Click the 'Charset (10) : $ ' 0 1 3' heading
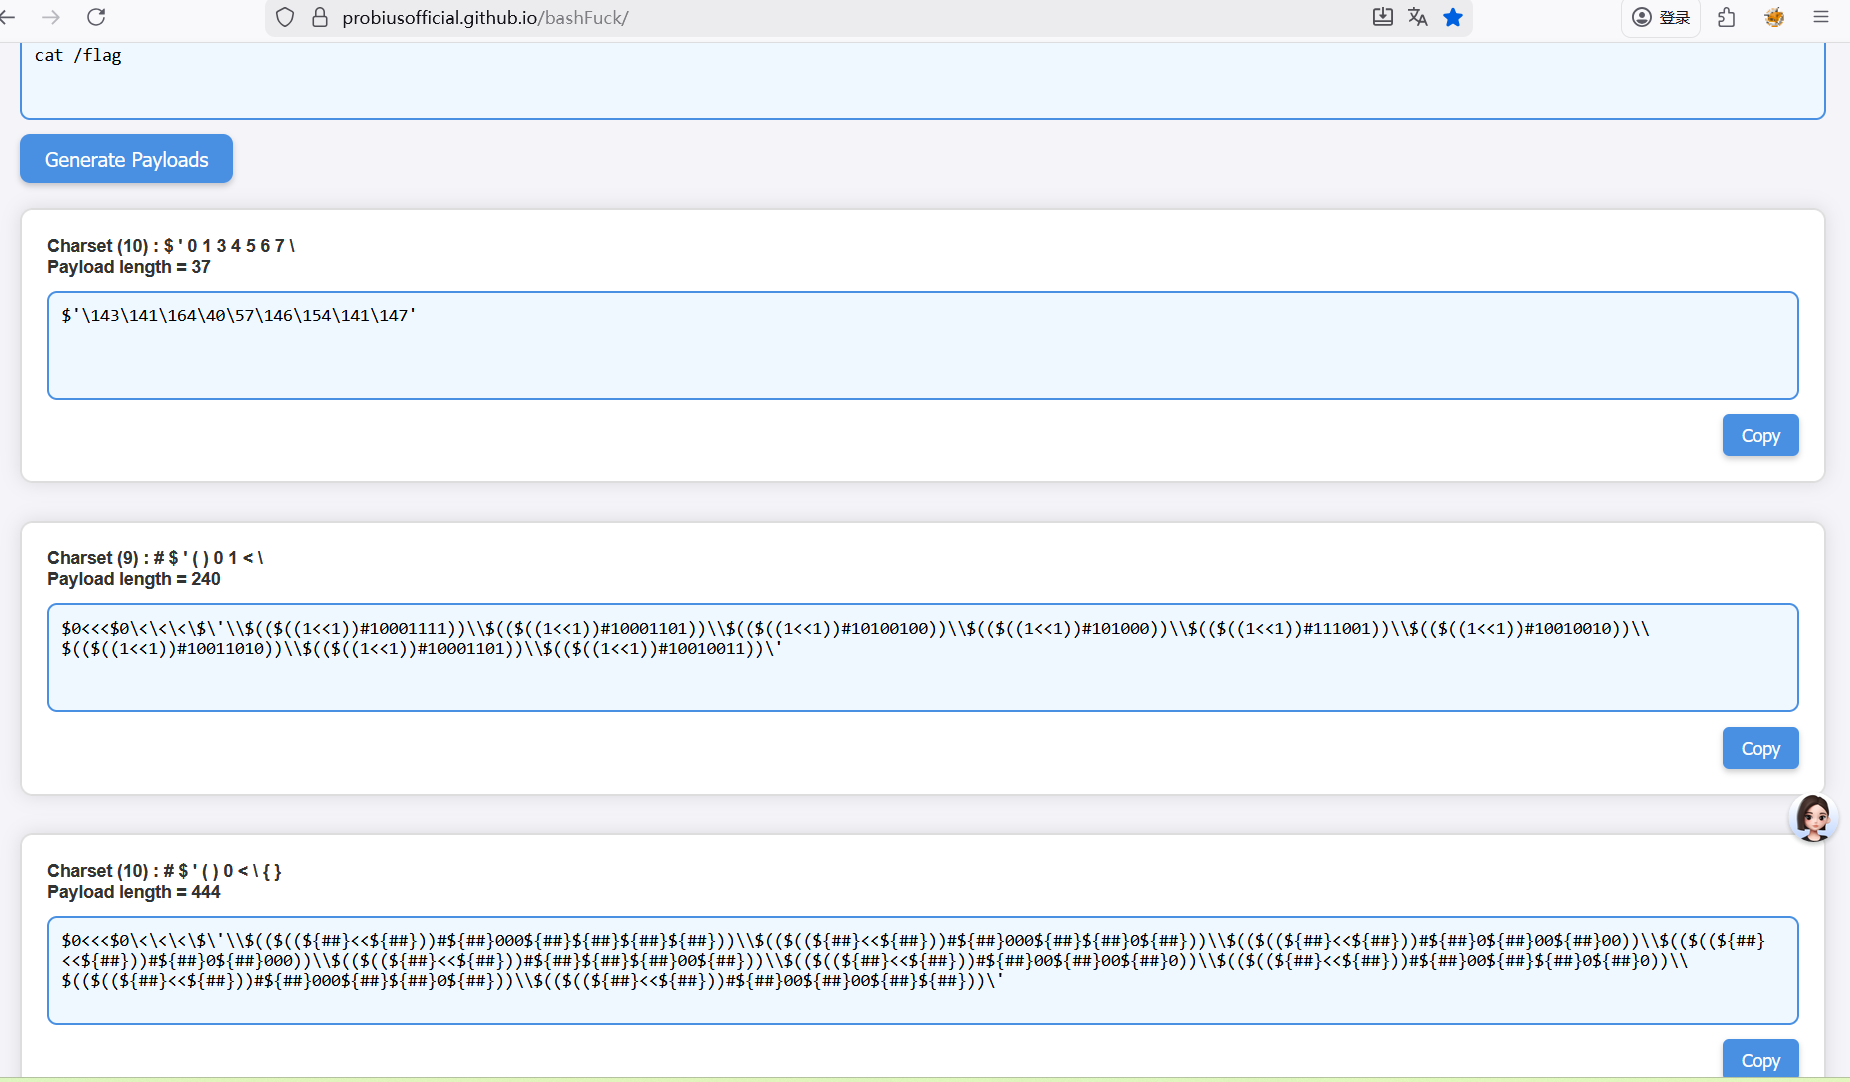 coord(171,246)
